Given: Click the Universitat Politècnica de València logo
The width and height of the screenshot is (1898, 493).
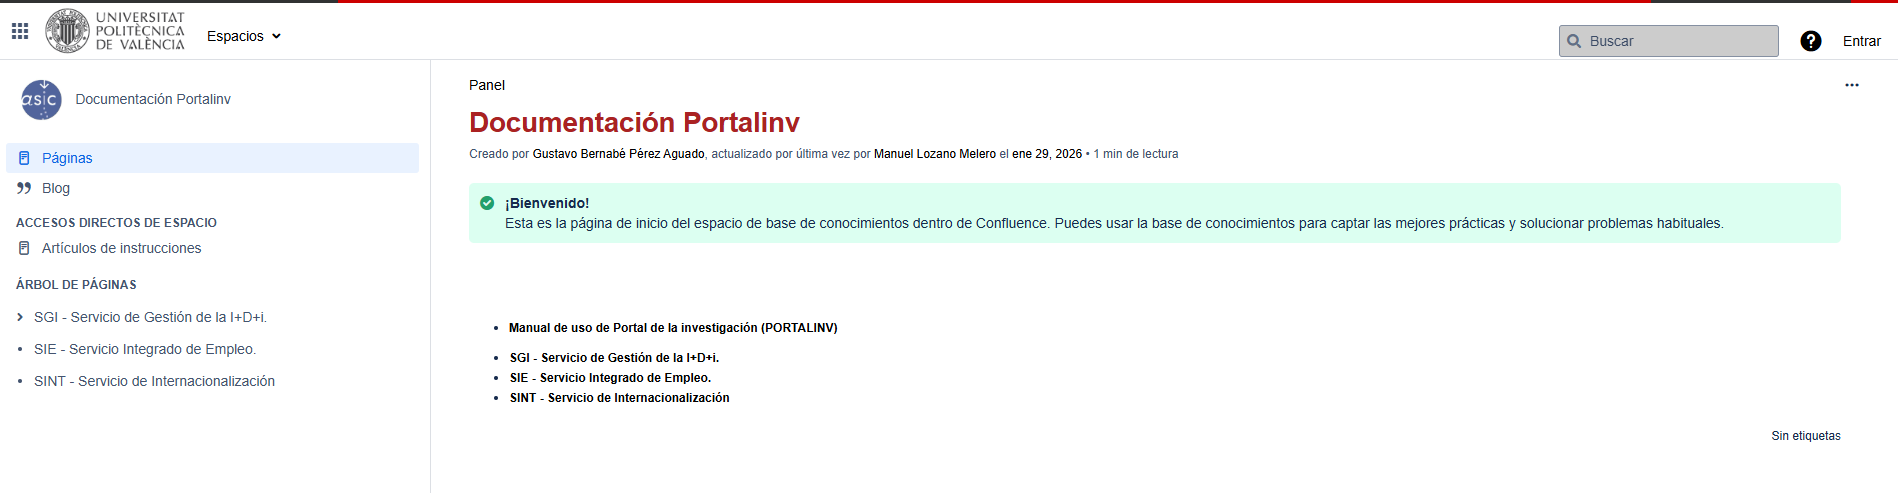Looking at the screenshot, I should 116,31.
